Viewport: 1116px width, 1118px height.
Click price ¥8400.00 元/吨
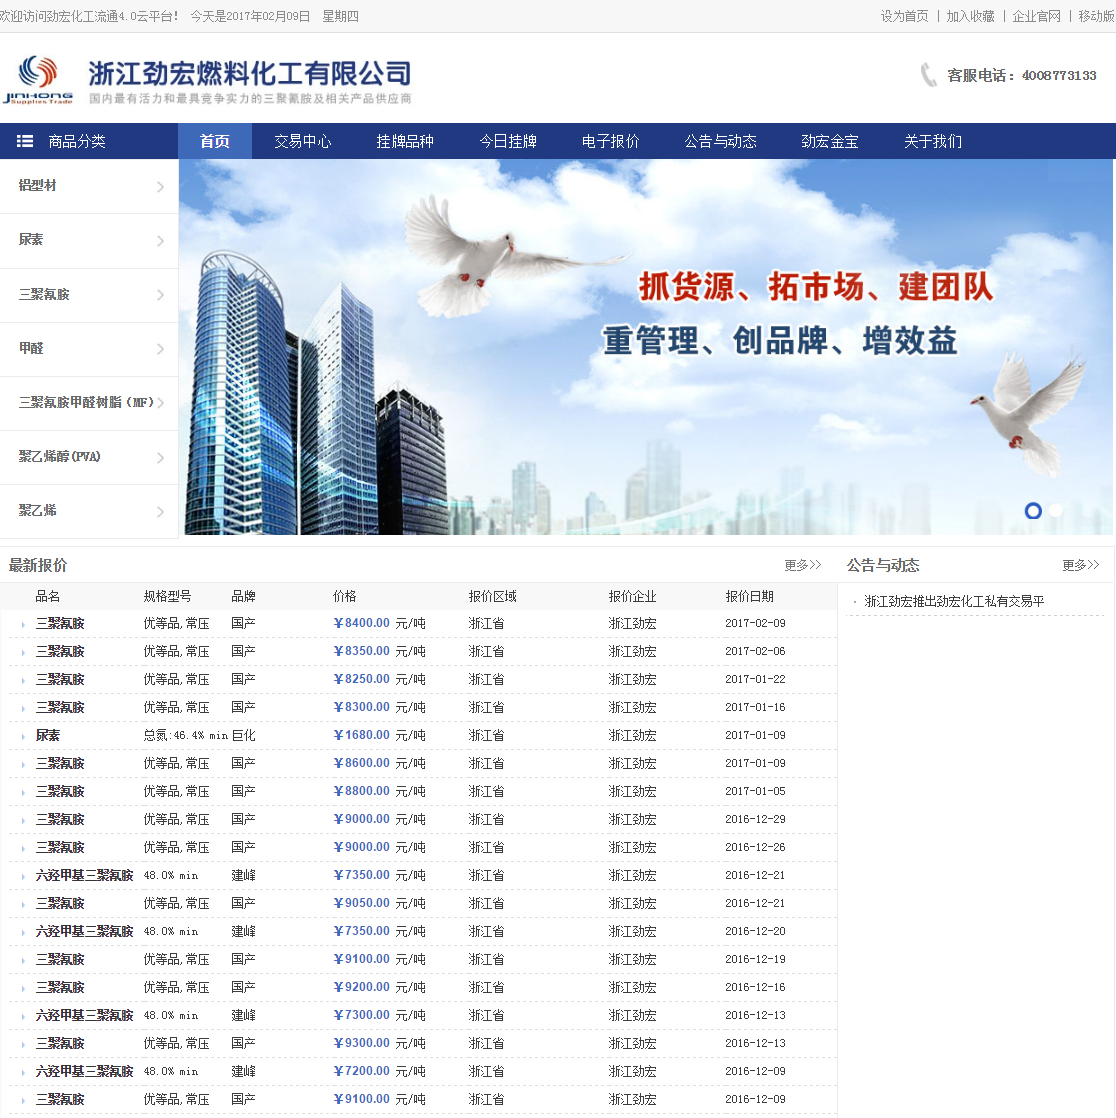tap(379, 623)
